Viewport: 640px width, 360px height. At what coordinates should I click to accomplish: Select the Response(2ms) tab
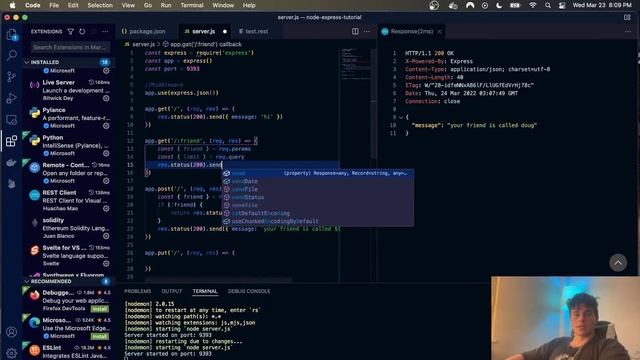pyautogui.click(x=411, y=31)
